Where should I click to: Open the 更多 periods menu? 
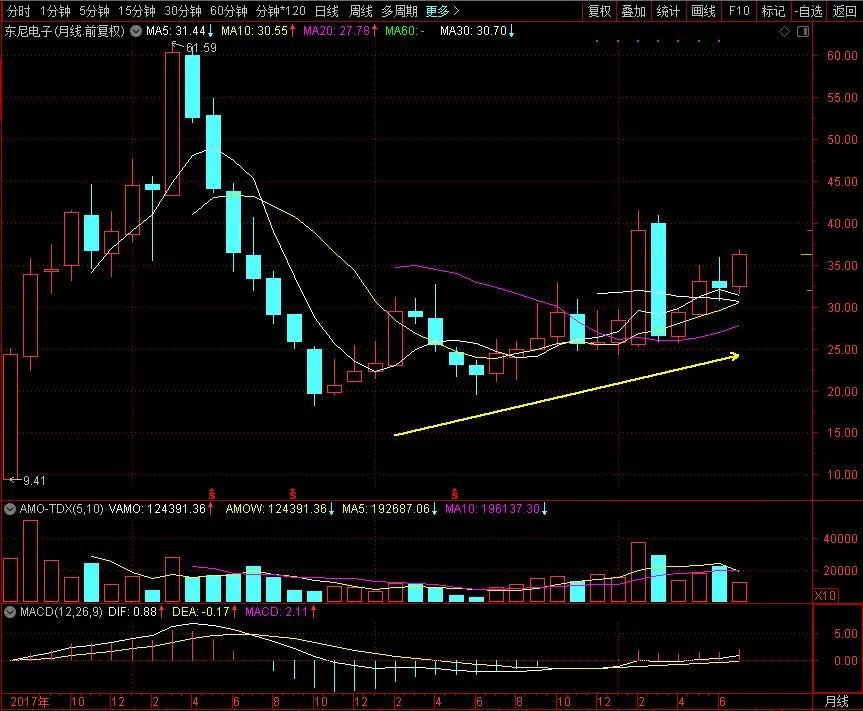[442, 11]
